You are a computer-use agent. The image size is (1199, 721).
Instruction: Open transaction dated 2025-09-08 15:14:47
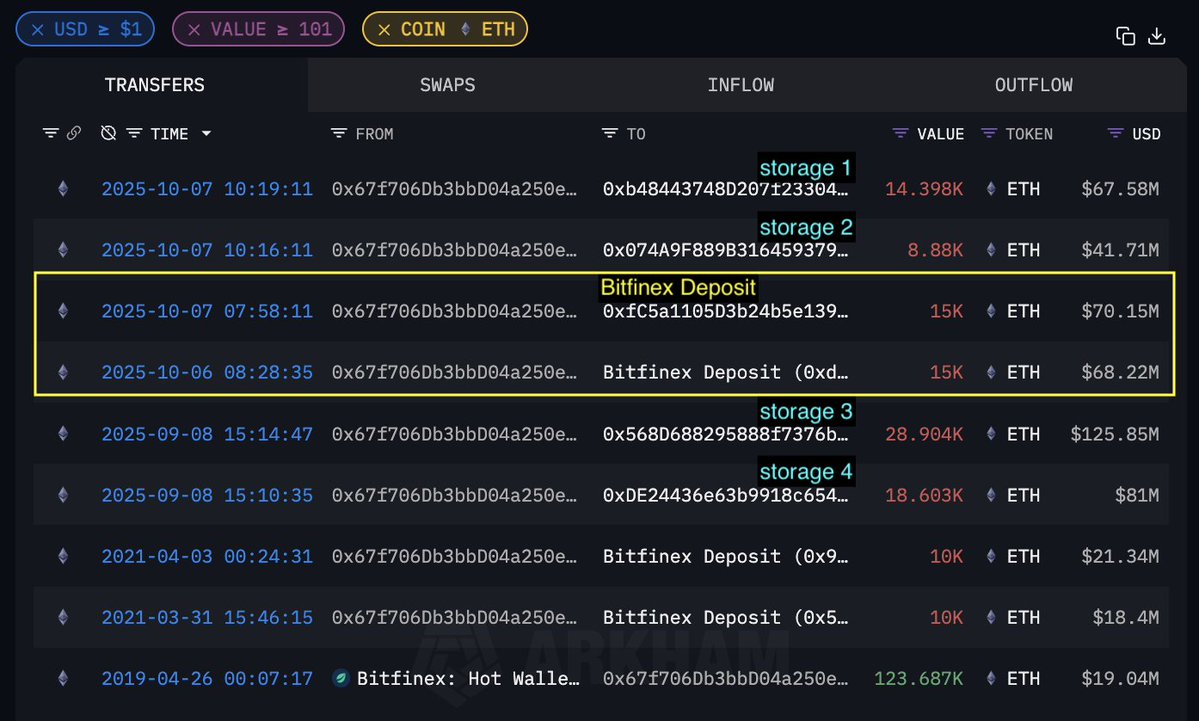click(207, 434)
